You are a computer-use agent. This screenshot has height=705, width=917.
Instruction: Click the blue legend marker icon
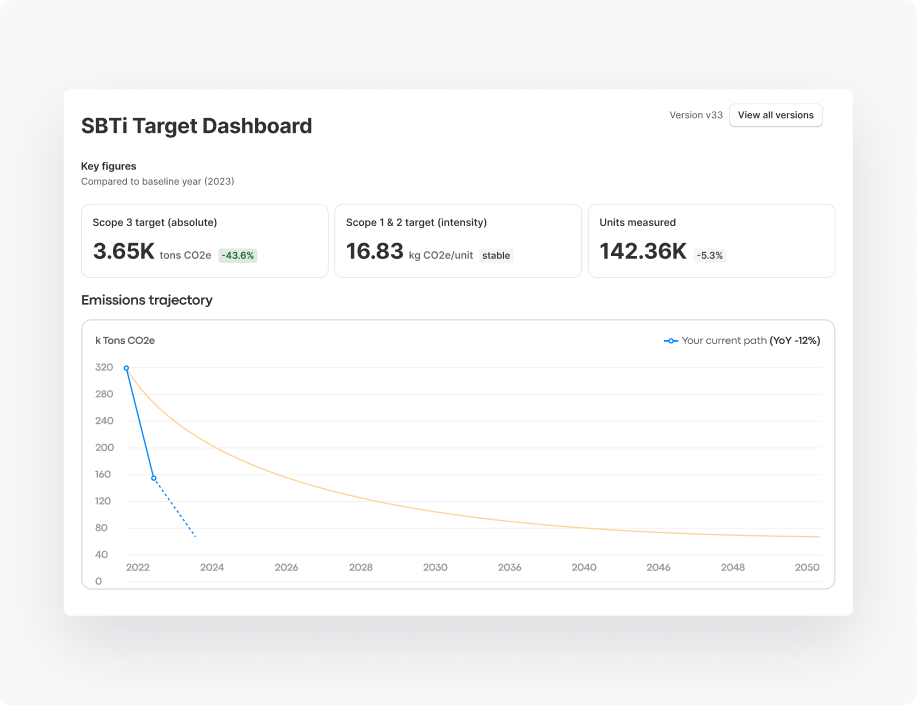[671, 341]
